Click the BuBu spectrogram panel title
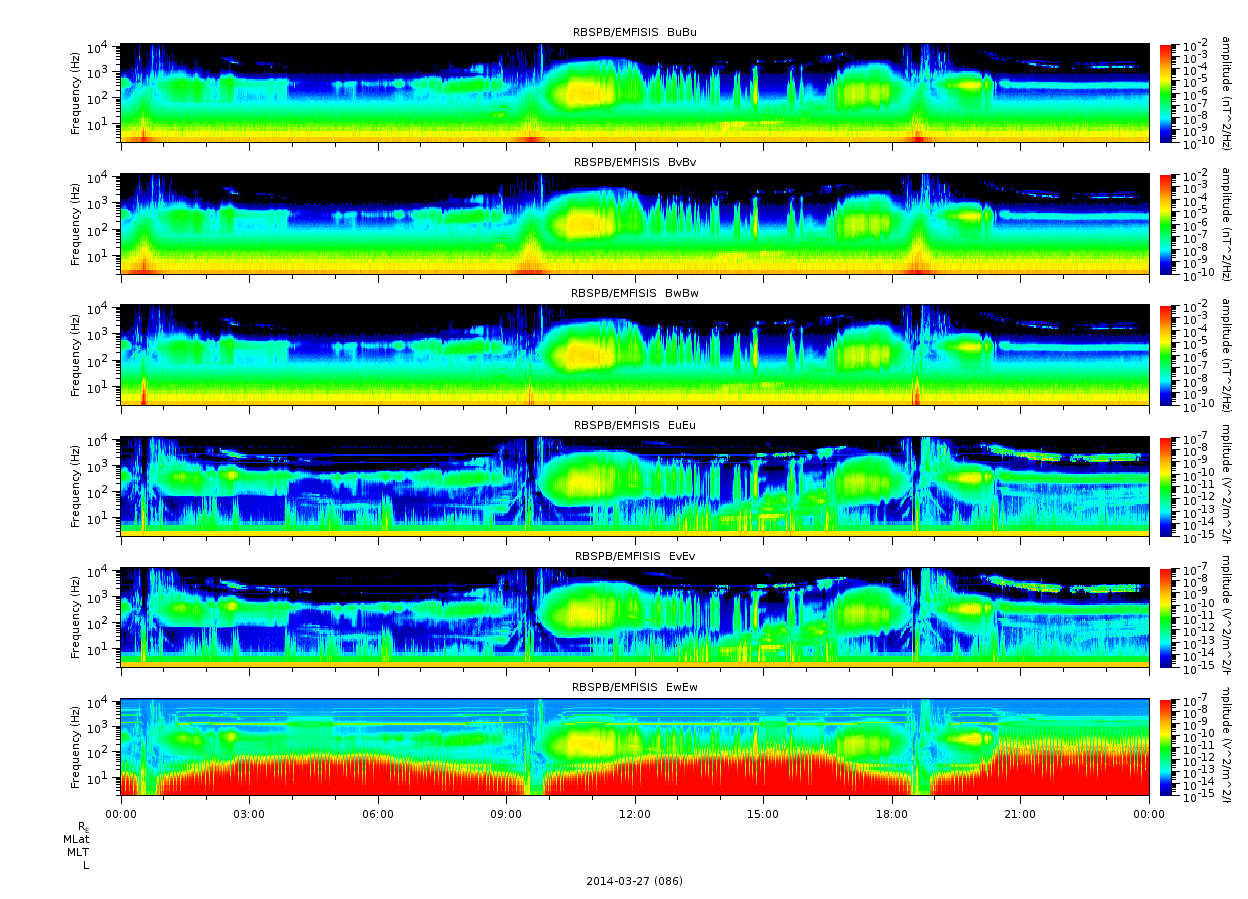 click(x=634, y=32)
